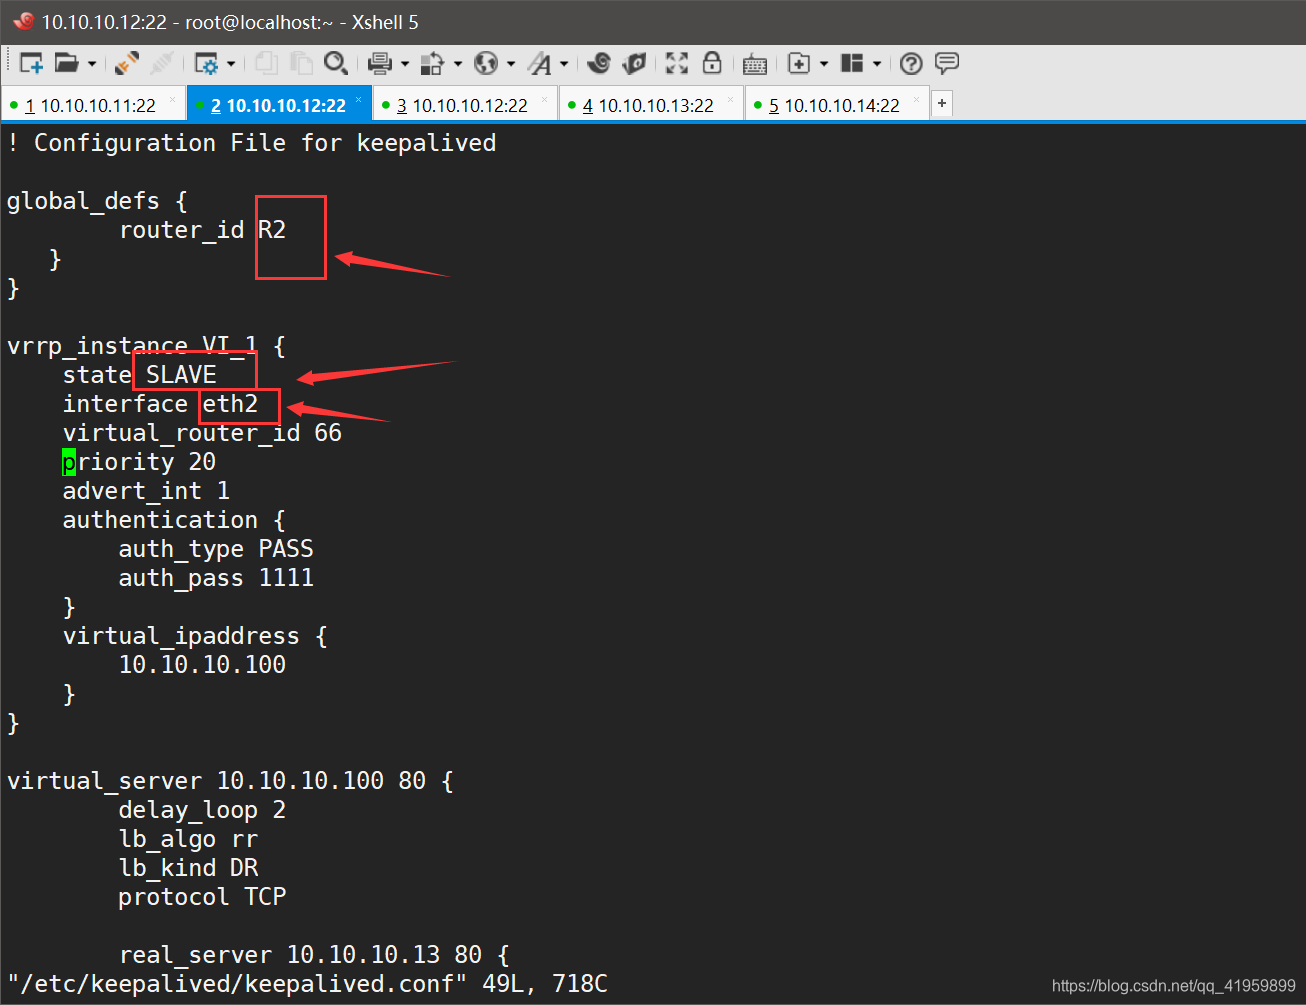Click 'virtual_server 10.10.10.100 80' line
The height and width of the screenshot is (1005, 1306).
[230, 781]
